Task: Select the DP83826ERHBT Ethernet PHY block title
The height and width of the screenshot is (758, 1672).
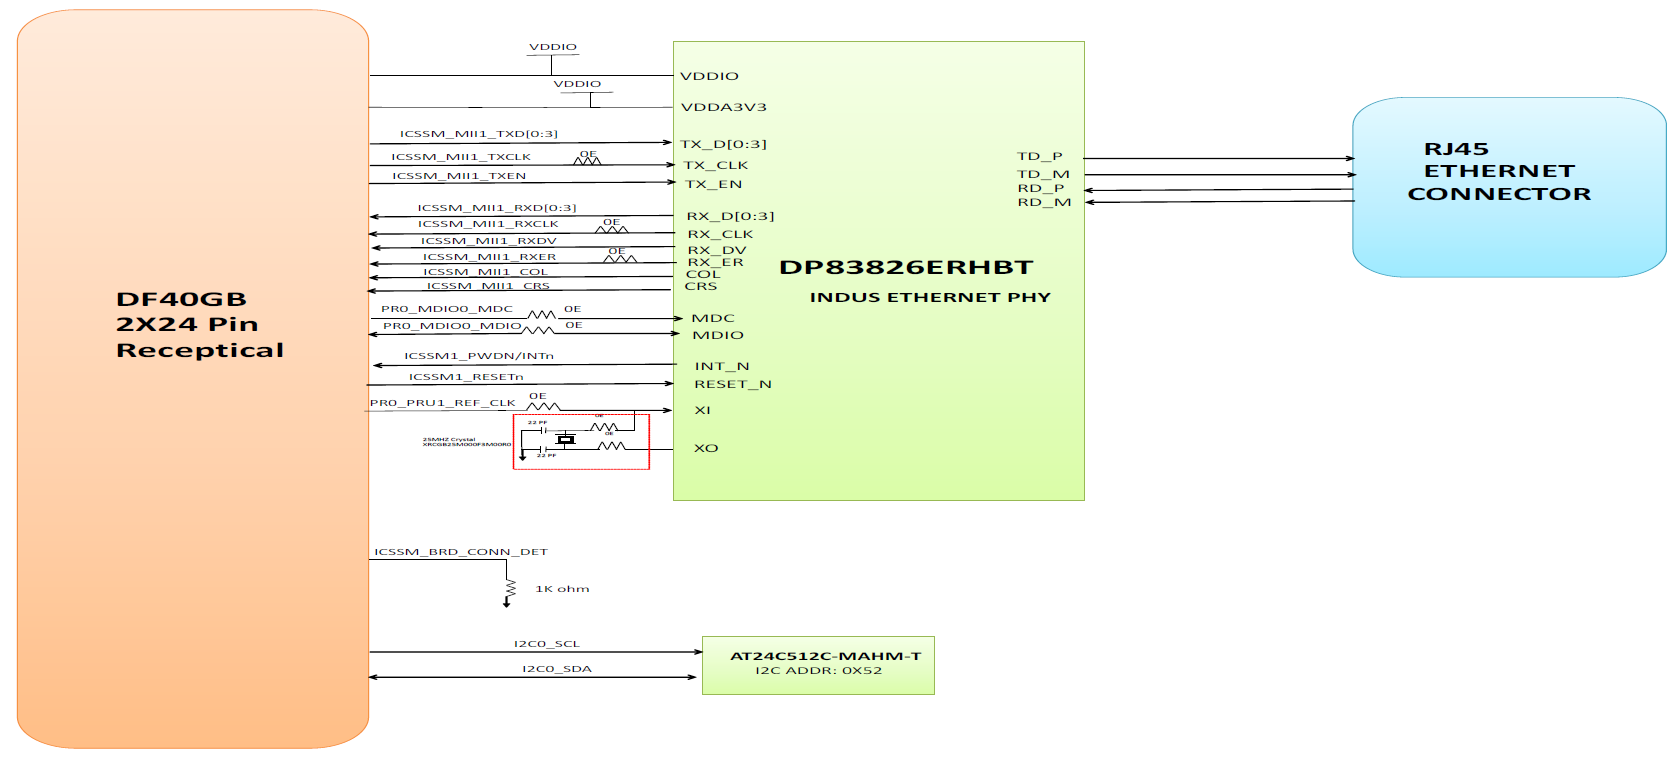Action: tap(906, 267)
